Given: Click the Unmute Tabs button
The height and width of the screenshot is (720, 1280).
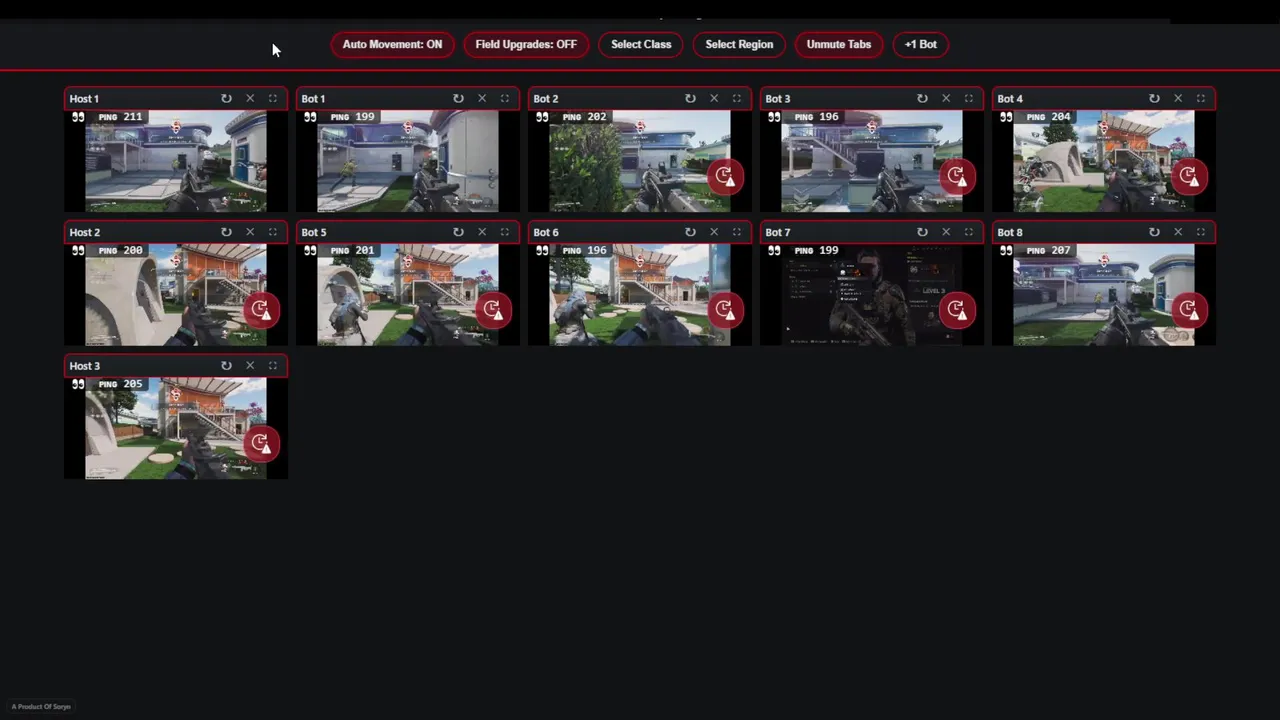Looking at the screenshot, I should 839,45.
